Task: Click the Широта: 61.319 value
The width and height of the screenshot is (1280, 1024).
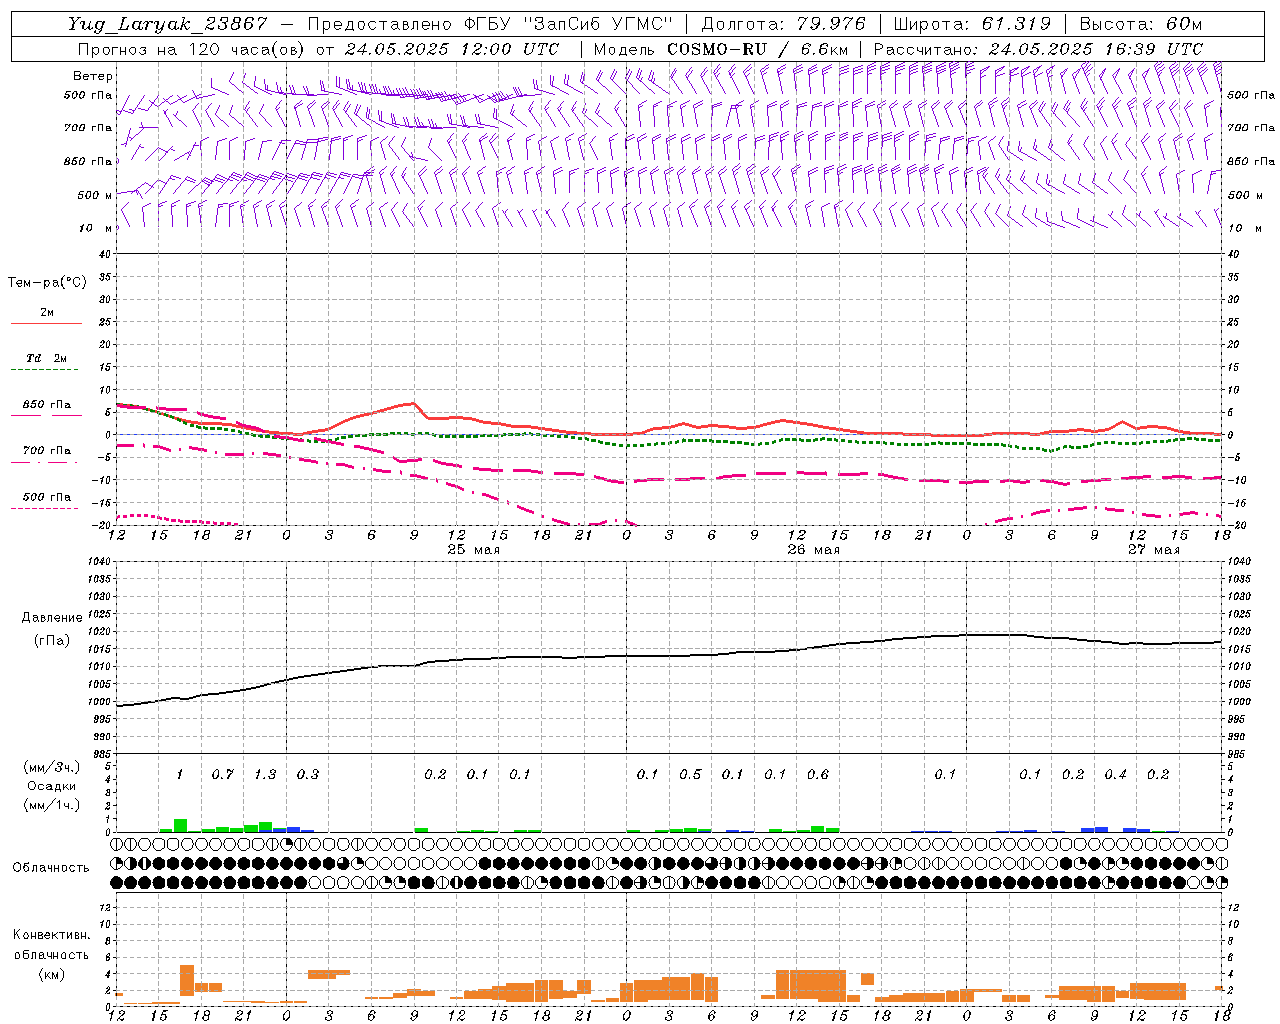Action: (972, 24)
